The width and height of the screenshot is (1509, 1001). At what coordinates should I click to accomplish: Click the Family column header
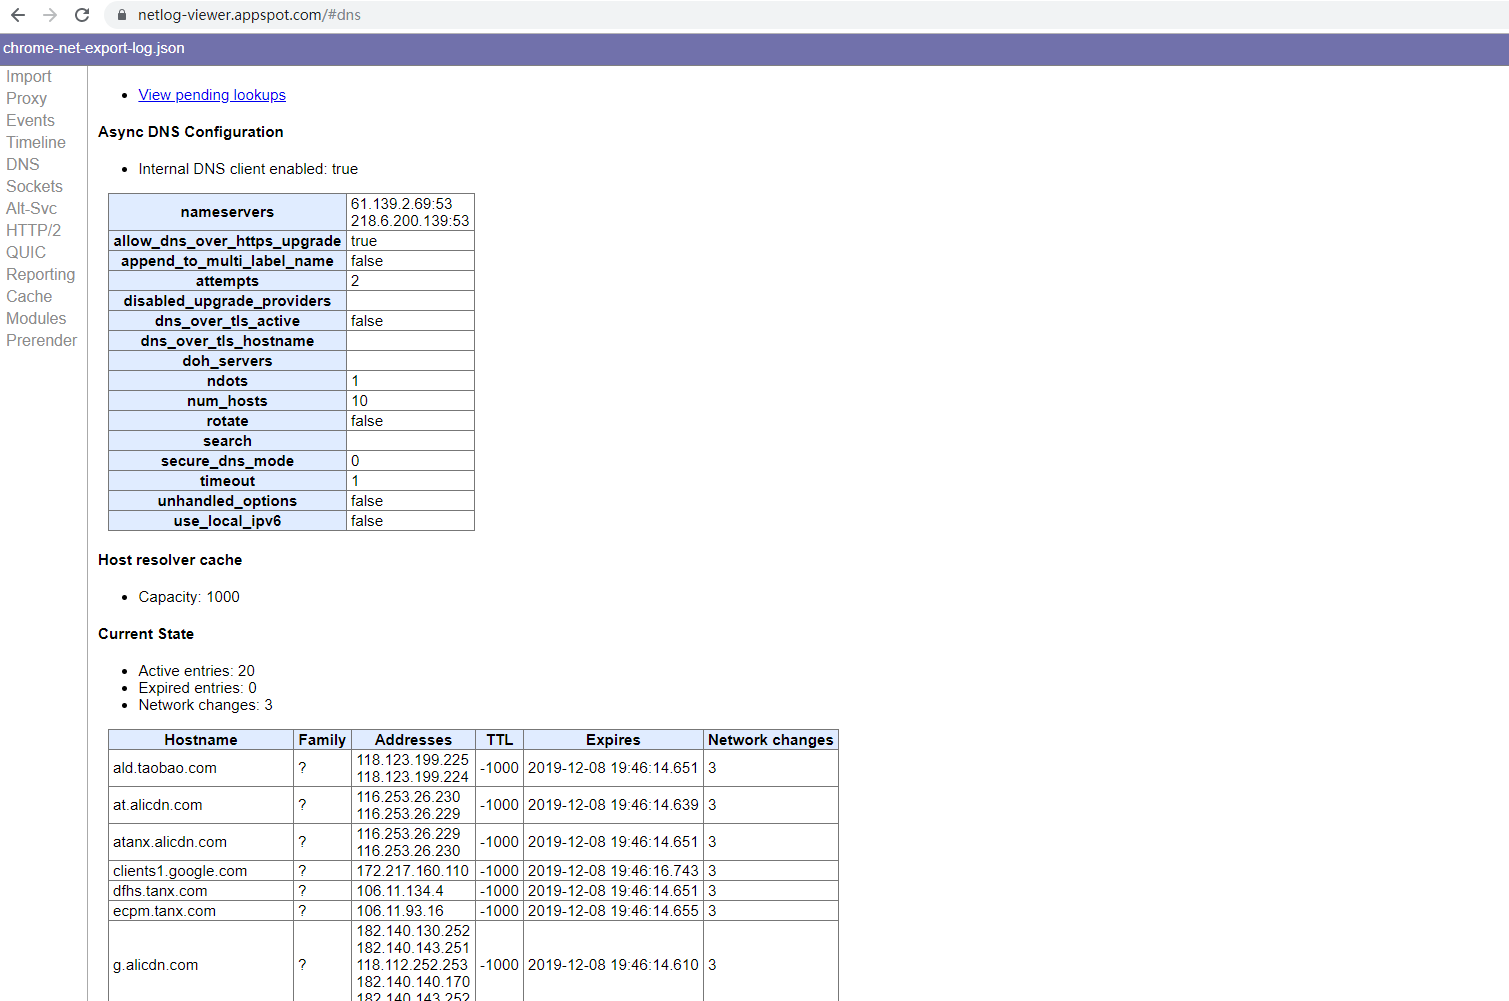tap(322, 740)
